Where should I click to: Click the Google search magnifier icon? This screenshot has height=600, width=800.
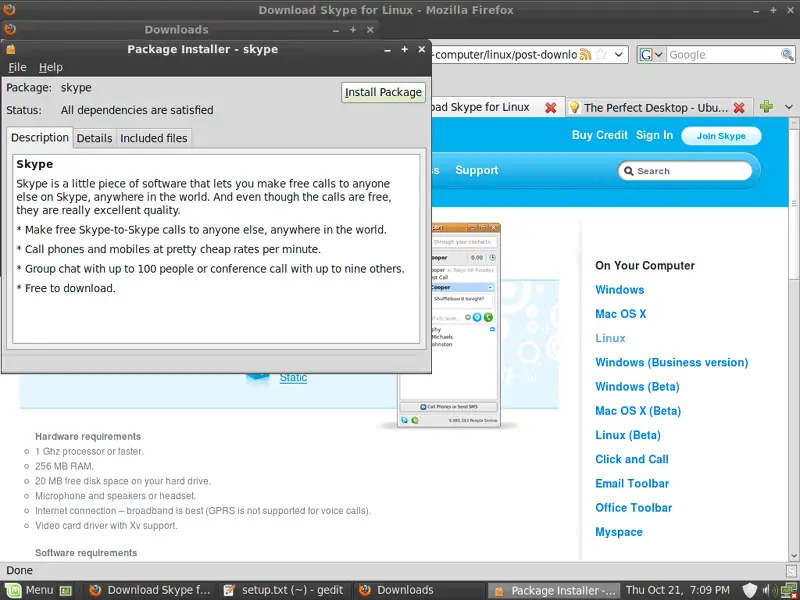point(787,55)
